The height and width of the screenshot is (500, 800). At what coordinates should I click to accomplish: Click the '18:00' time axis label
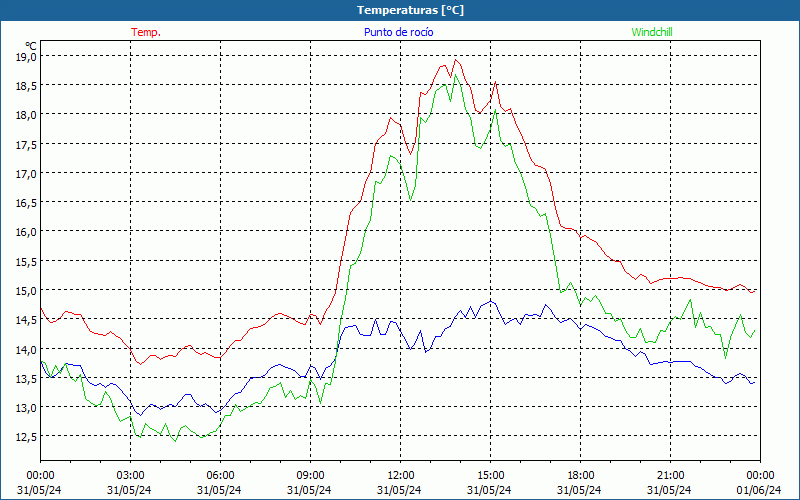[580, 475]
